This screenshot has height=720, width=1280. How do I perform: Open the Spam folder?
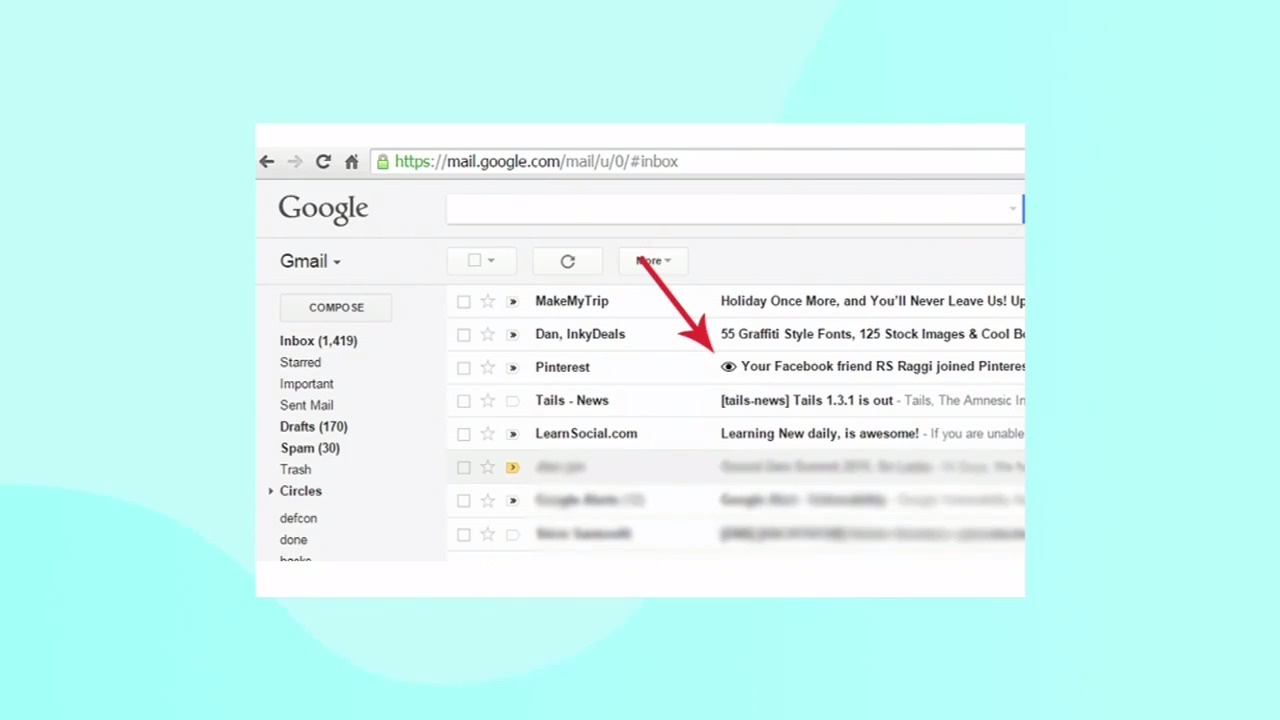click(310, 448)
